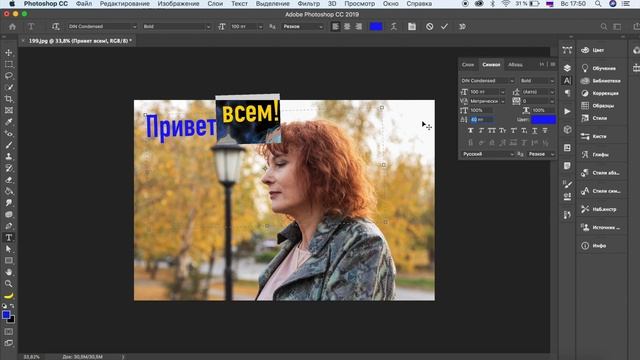The image size is (640, 360).
Task: Click the 3D button in options bar
Action: pyautogui.click(x=462, y=27)
